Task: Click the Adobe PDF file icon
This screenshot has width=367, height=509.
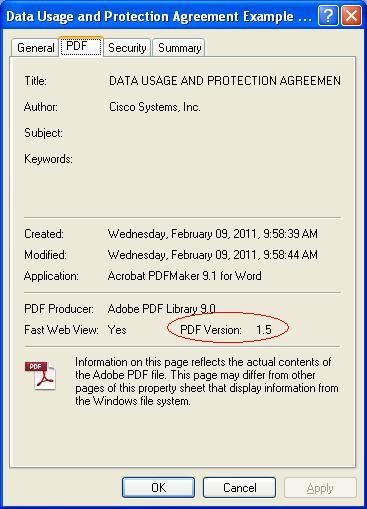Action: coord(40,376)
